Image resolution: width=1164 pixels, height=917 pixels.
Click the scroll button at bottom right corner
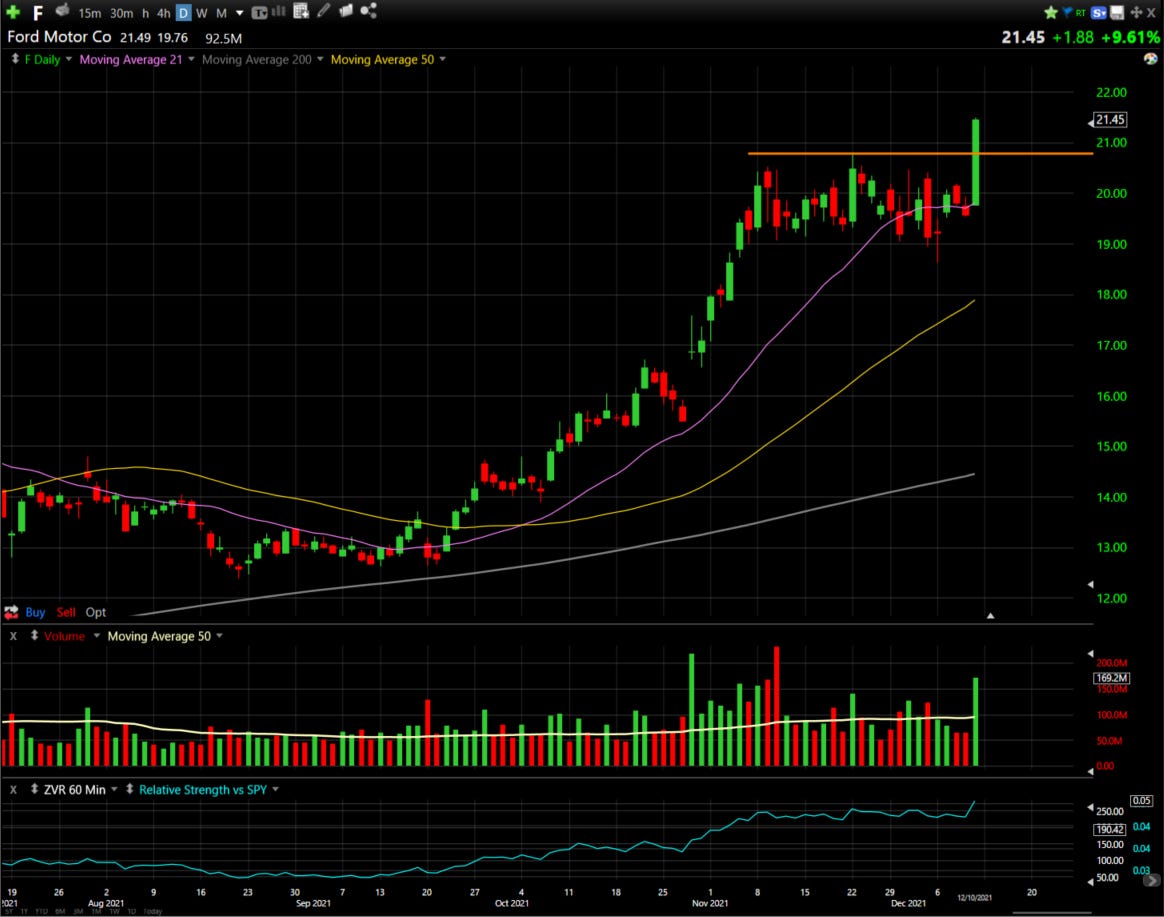click(1151, 881)
